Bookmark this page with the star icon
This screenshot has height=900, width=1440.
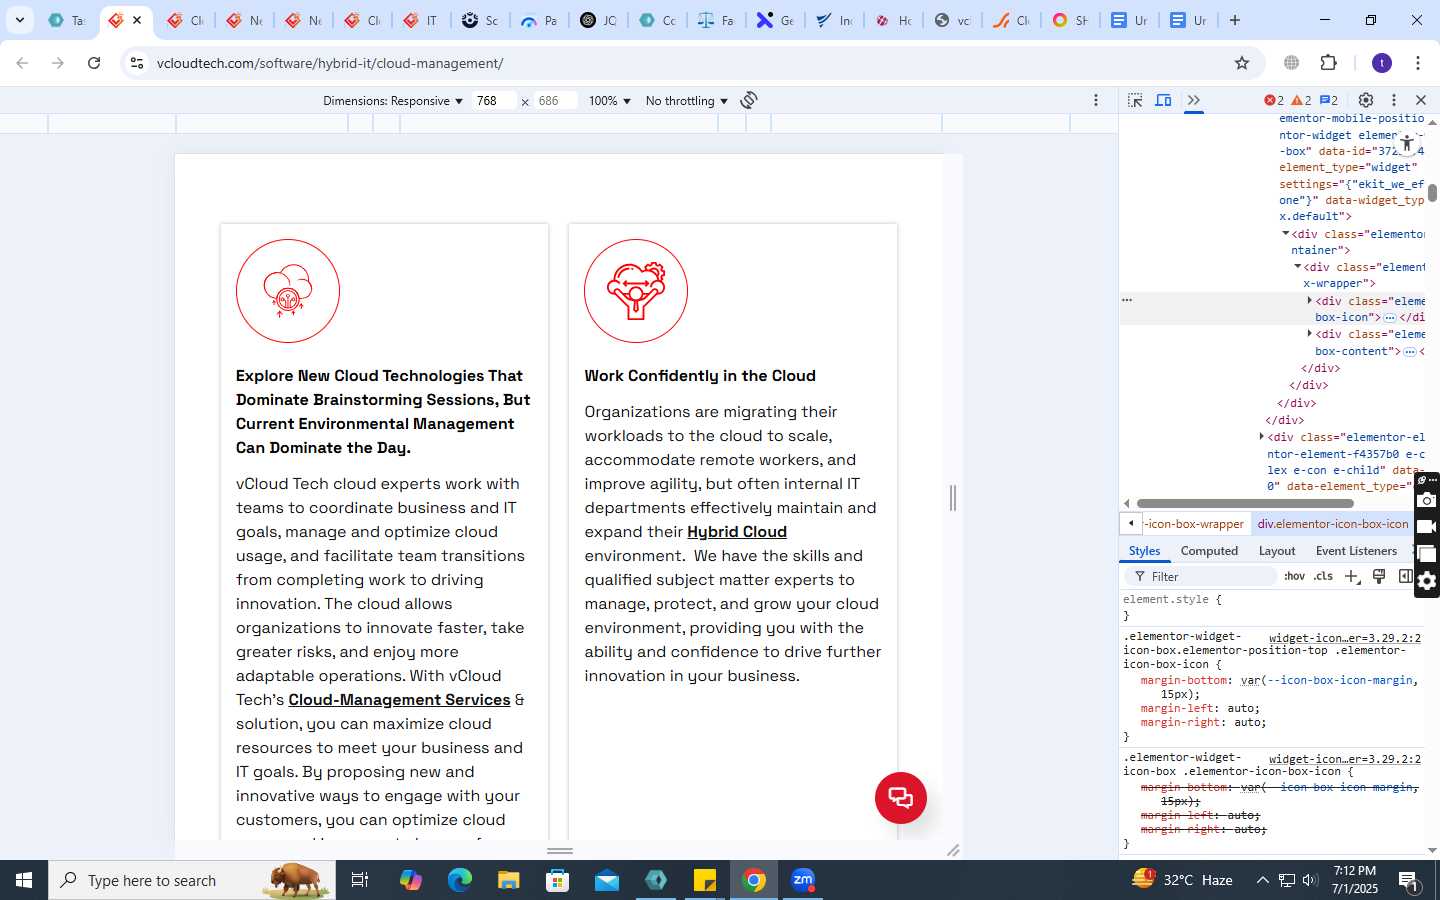coord(1242,63)
